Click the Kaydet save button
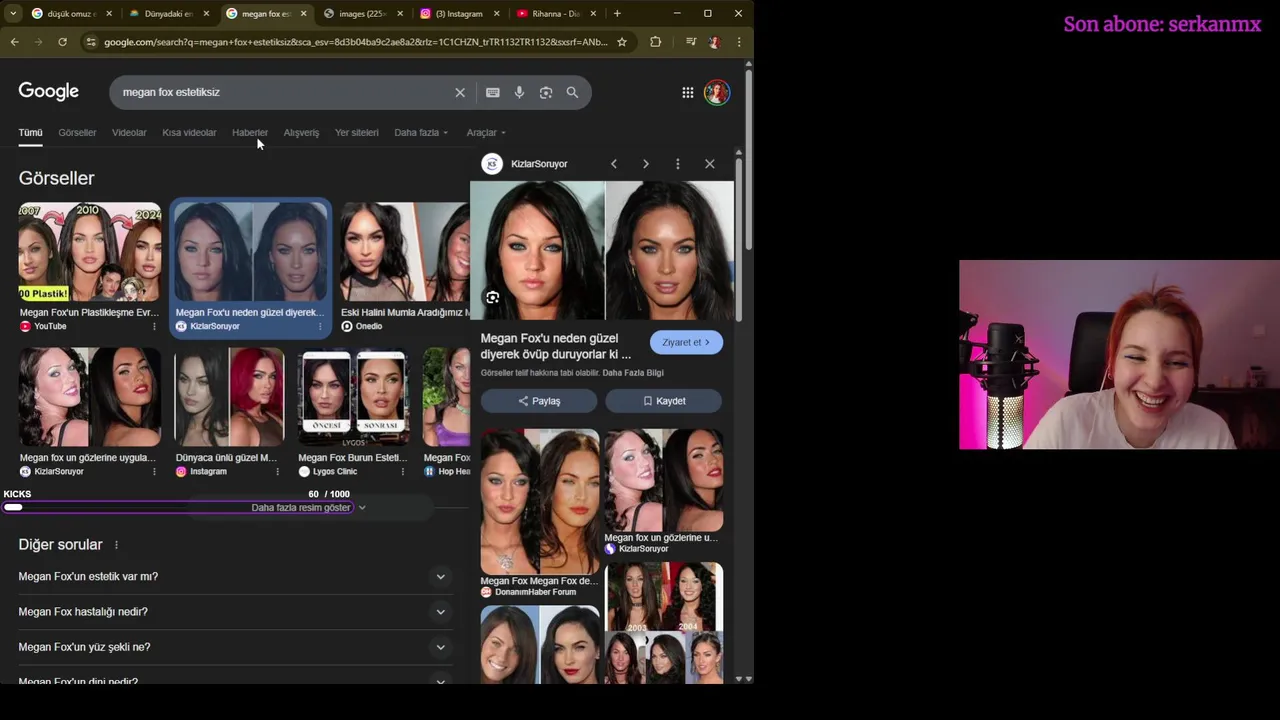1280x720 pixels. (x=664, y=401)
